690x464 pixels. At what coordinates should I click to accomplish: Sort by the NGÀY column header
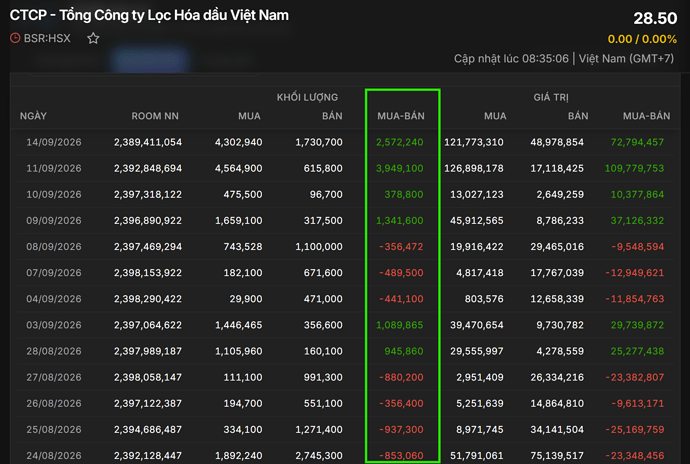33,116
